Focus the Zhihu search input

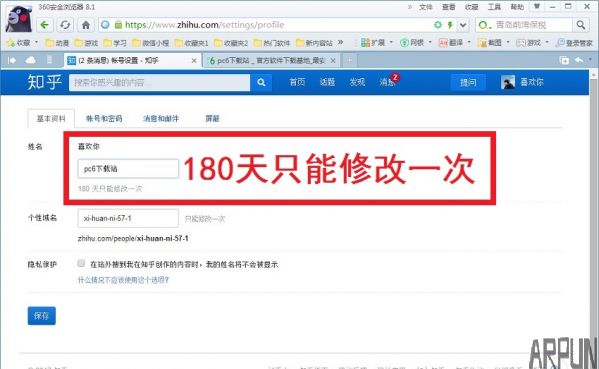tap(159, 83)
